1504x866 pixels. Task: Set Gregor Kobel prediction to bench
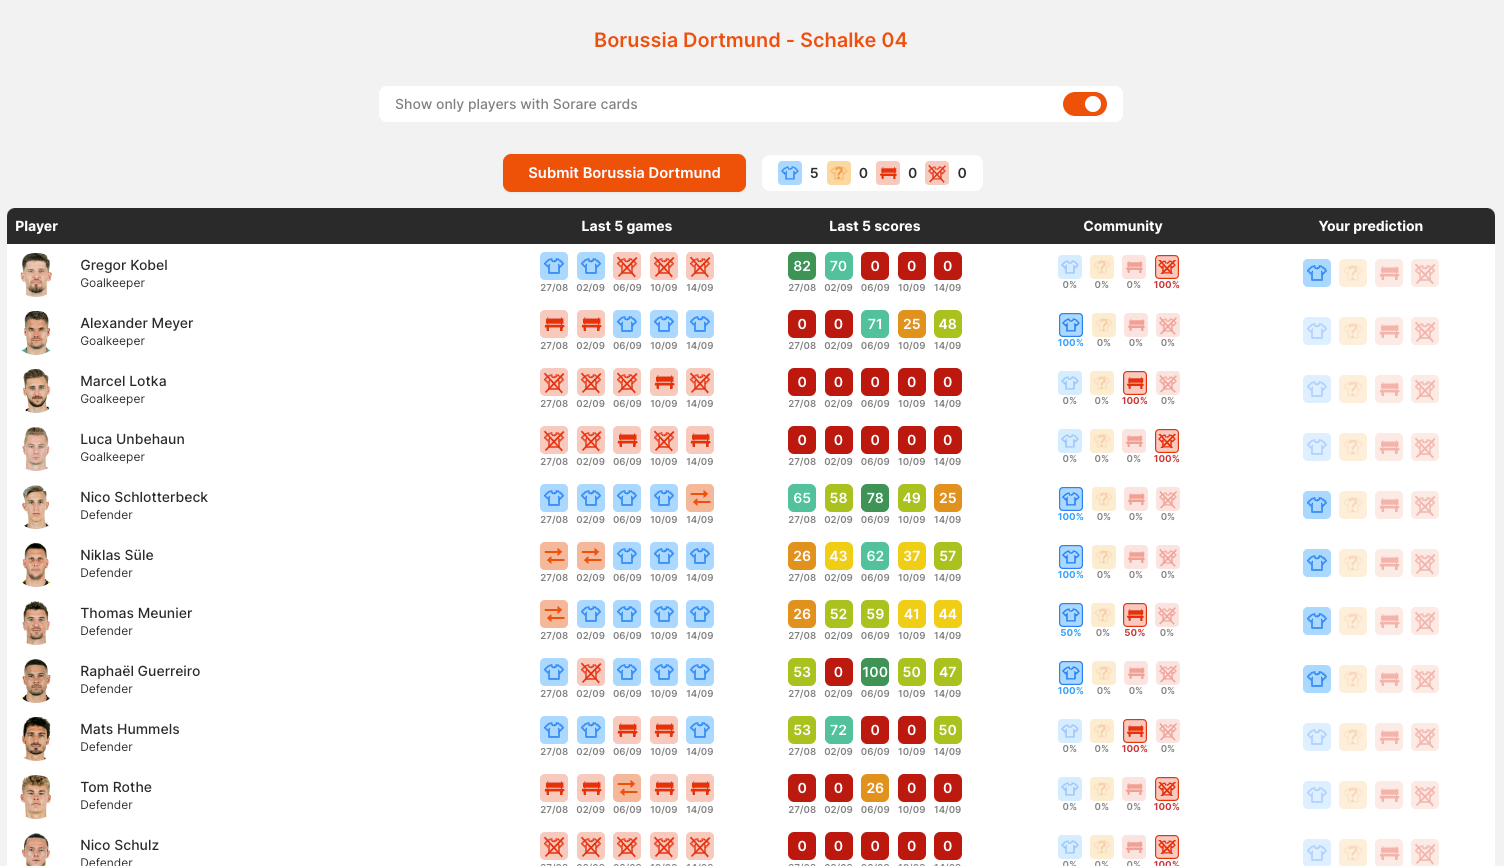(1389, 273)
